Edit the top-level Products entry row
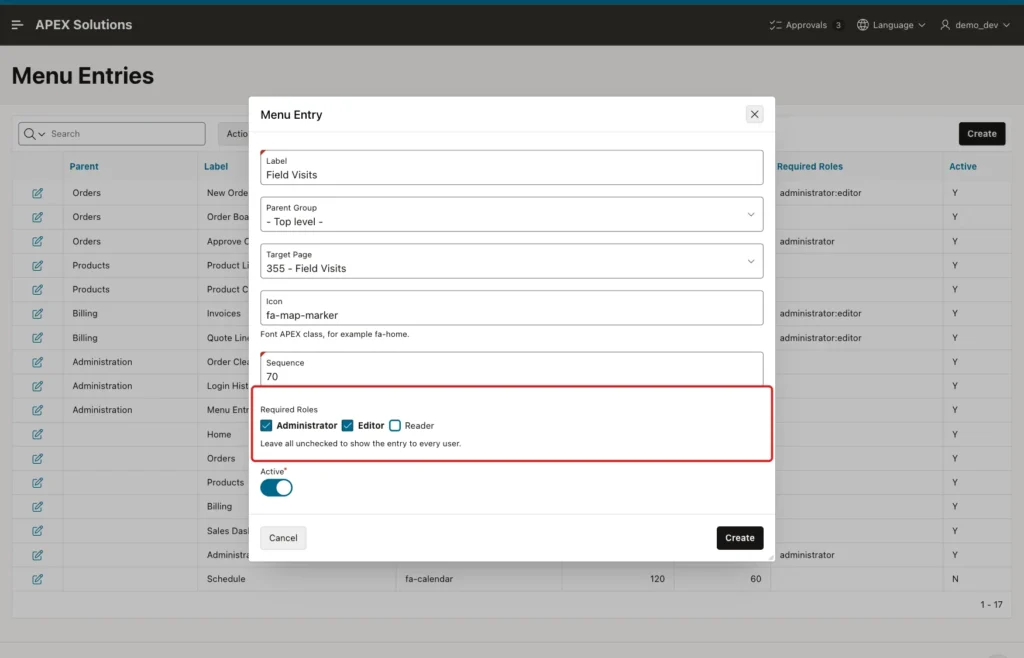1024x658 pixels. coord(37,483)
